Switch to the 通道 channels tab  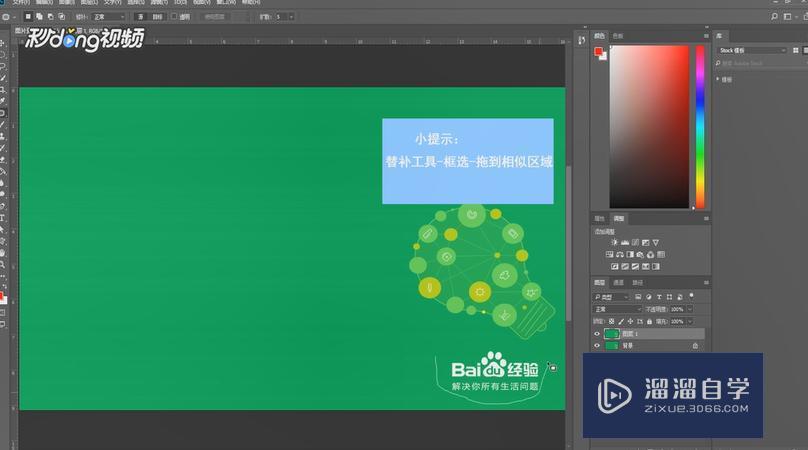click(618, 282)
